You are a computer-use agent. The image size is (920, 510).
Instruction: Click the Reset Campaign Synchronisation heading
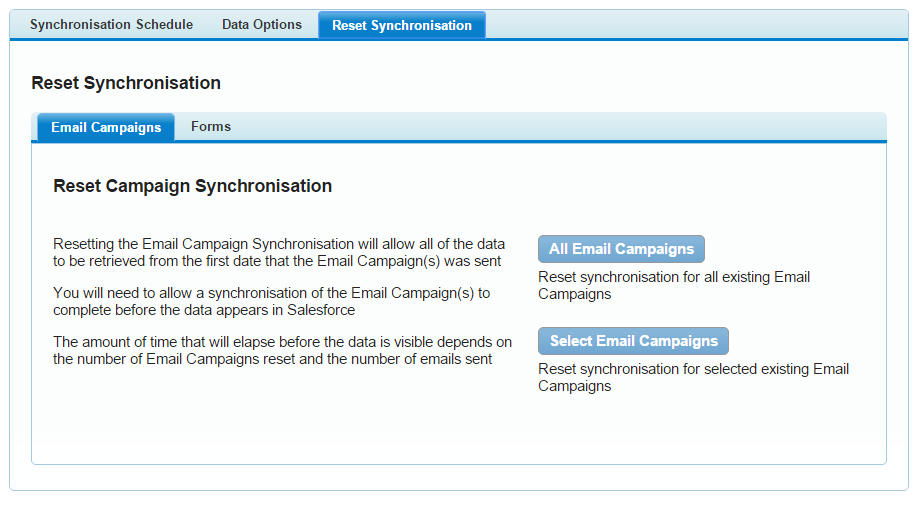point(192,186)
